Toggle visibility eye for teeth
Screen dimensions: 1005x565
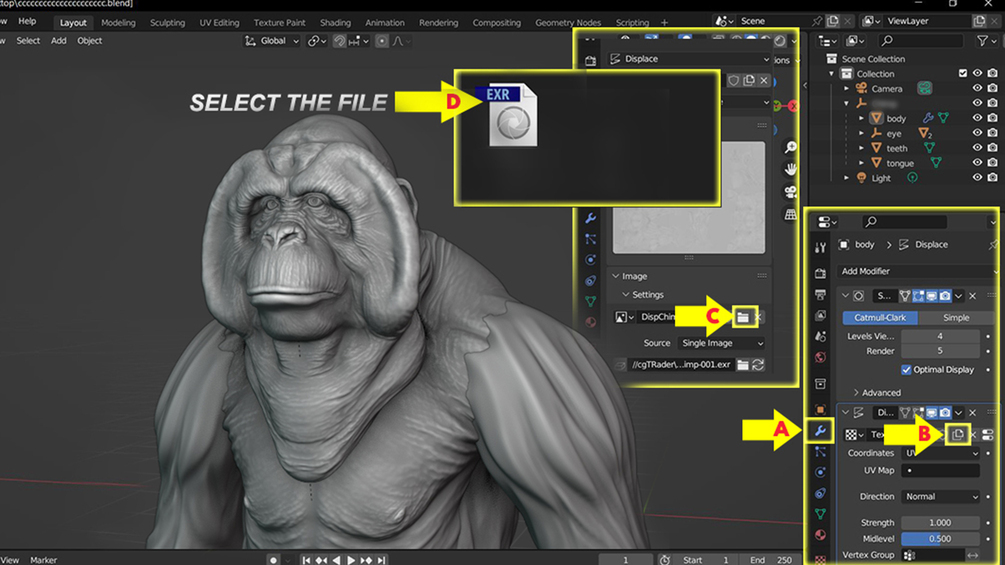click(977, 148)
